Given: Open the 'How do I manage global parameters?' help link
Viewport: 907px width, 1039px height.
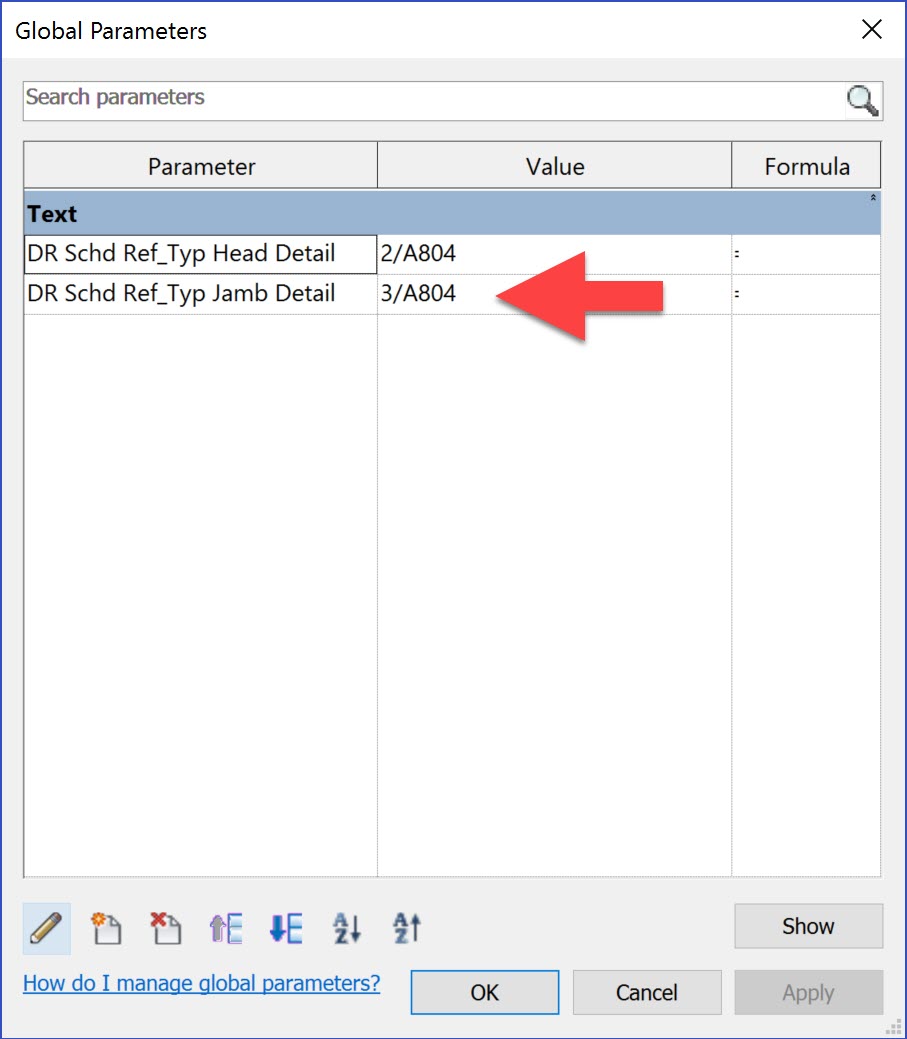Looking at the screenshot, I should point(201,983).
